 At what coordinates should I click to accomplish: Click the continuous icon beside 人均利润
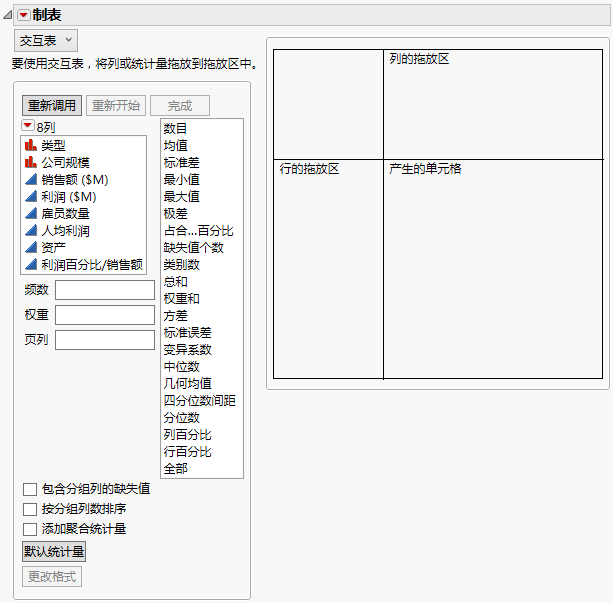[31, 230]
